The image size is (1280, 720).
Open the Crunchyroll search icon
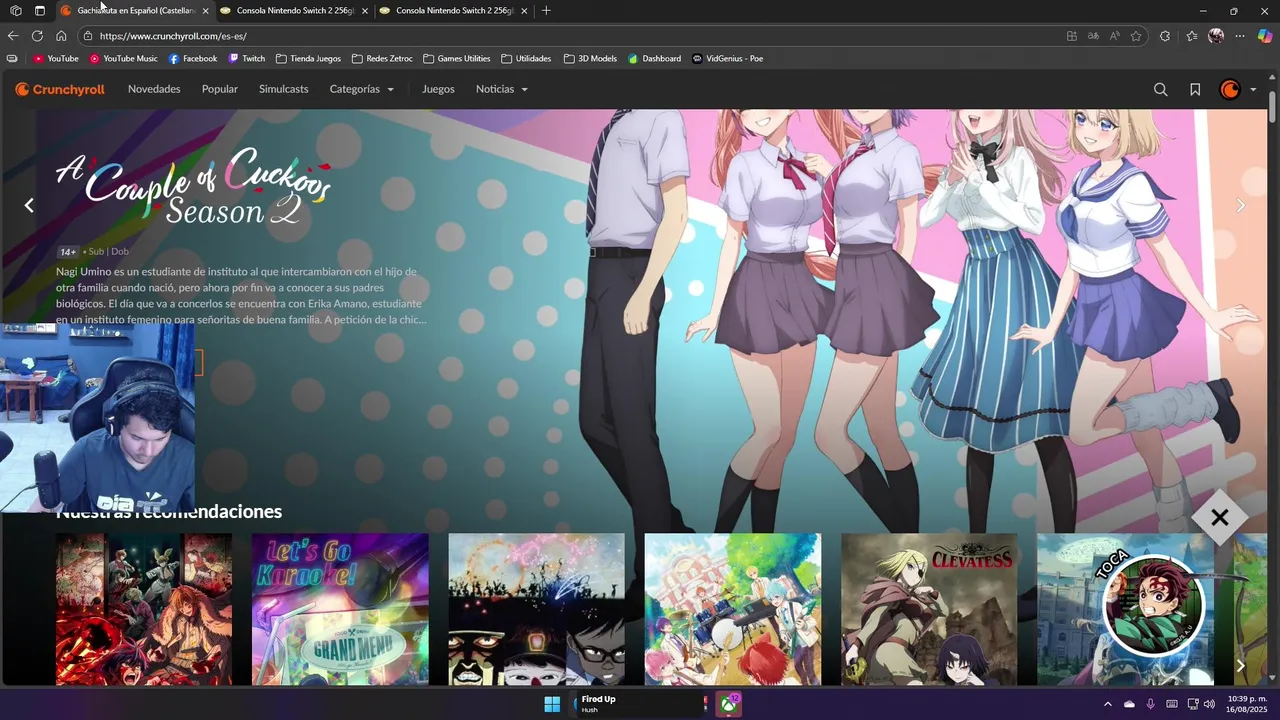1160,89
